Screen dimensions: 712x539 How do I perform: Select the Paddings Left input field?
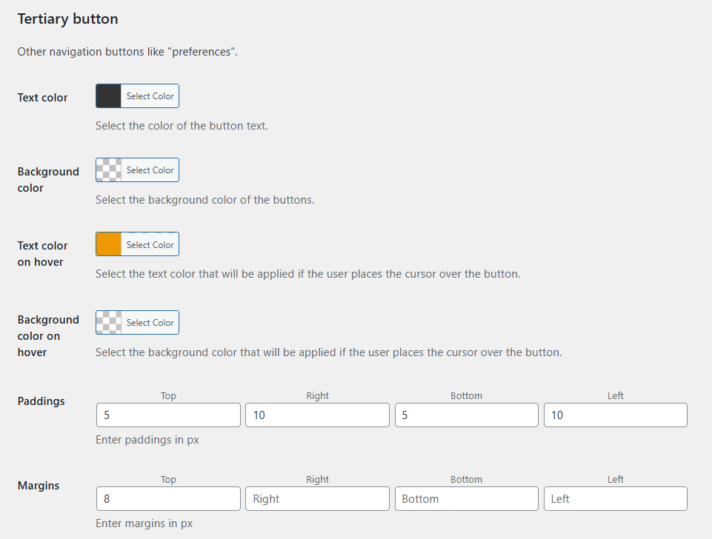tap(615, 415)
